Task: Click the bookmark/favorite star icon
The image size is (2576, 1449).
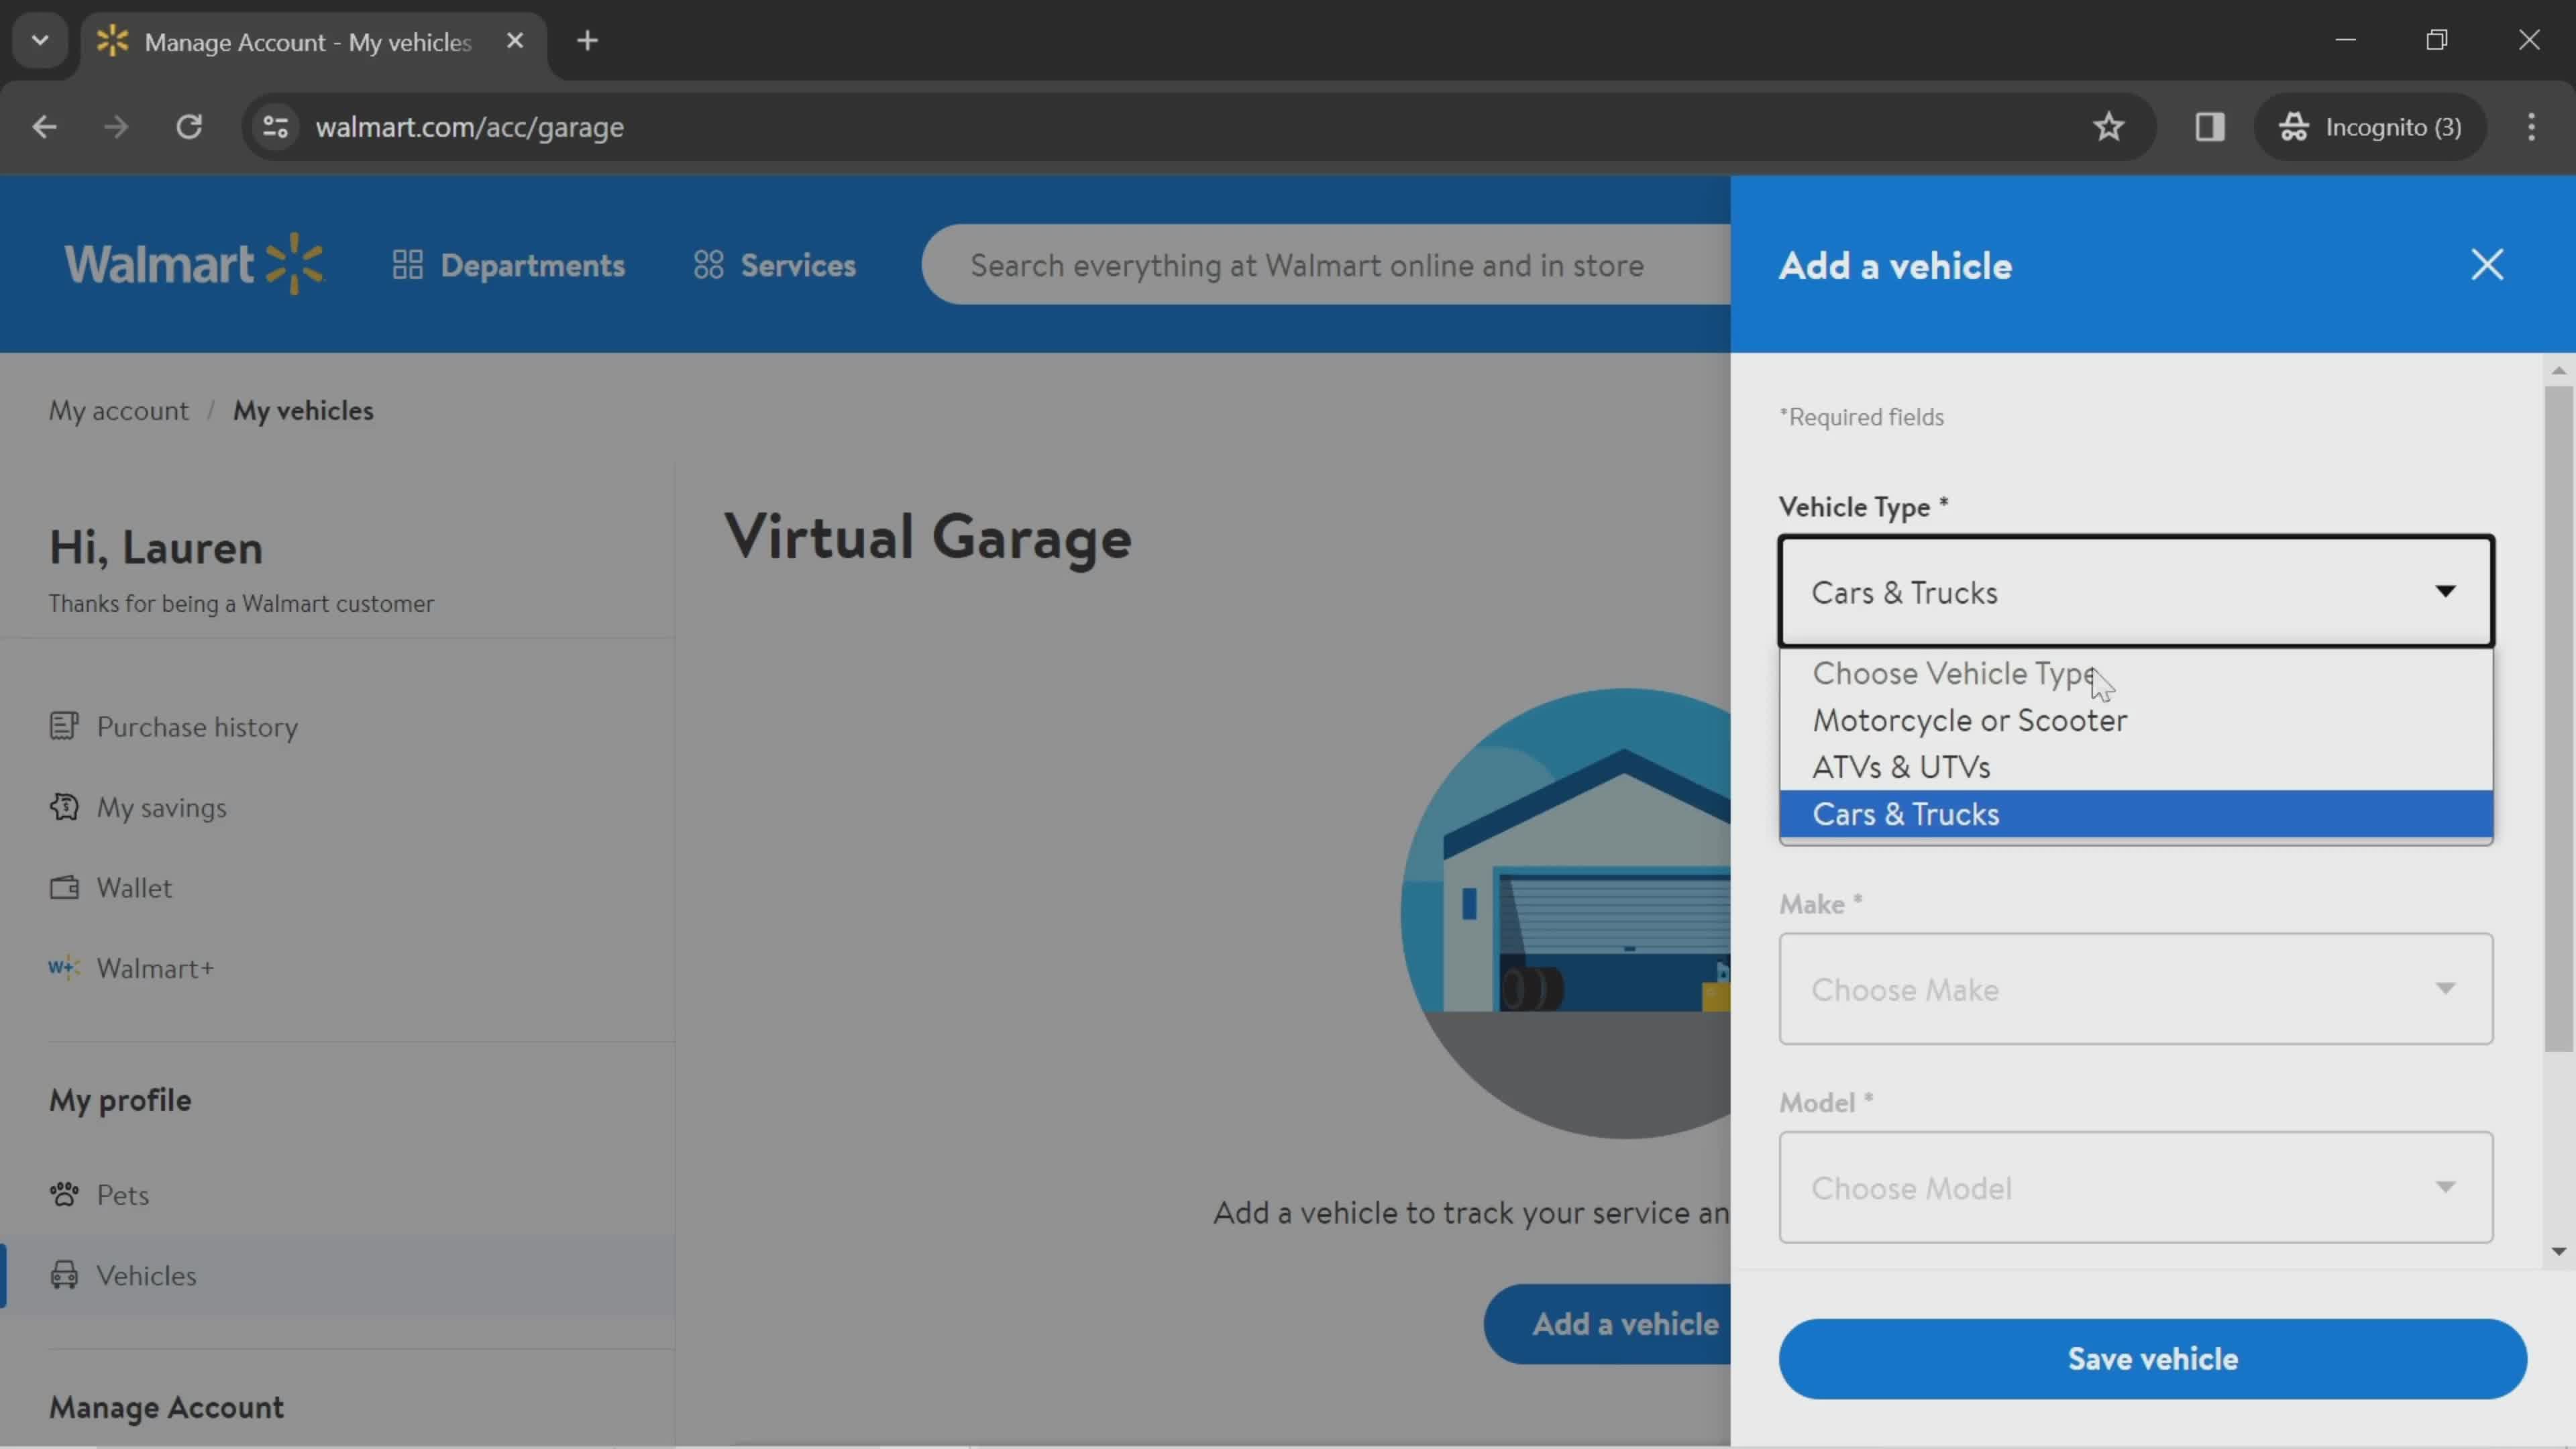Action: point(2109,125)
